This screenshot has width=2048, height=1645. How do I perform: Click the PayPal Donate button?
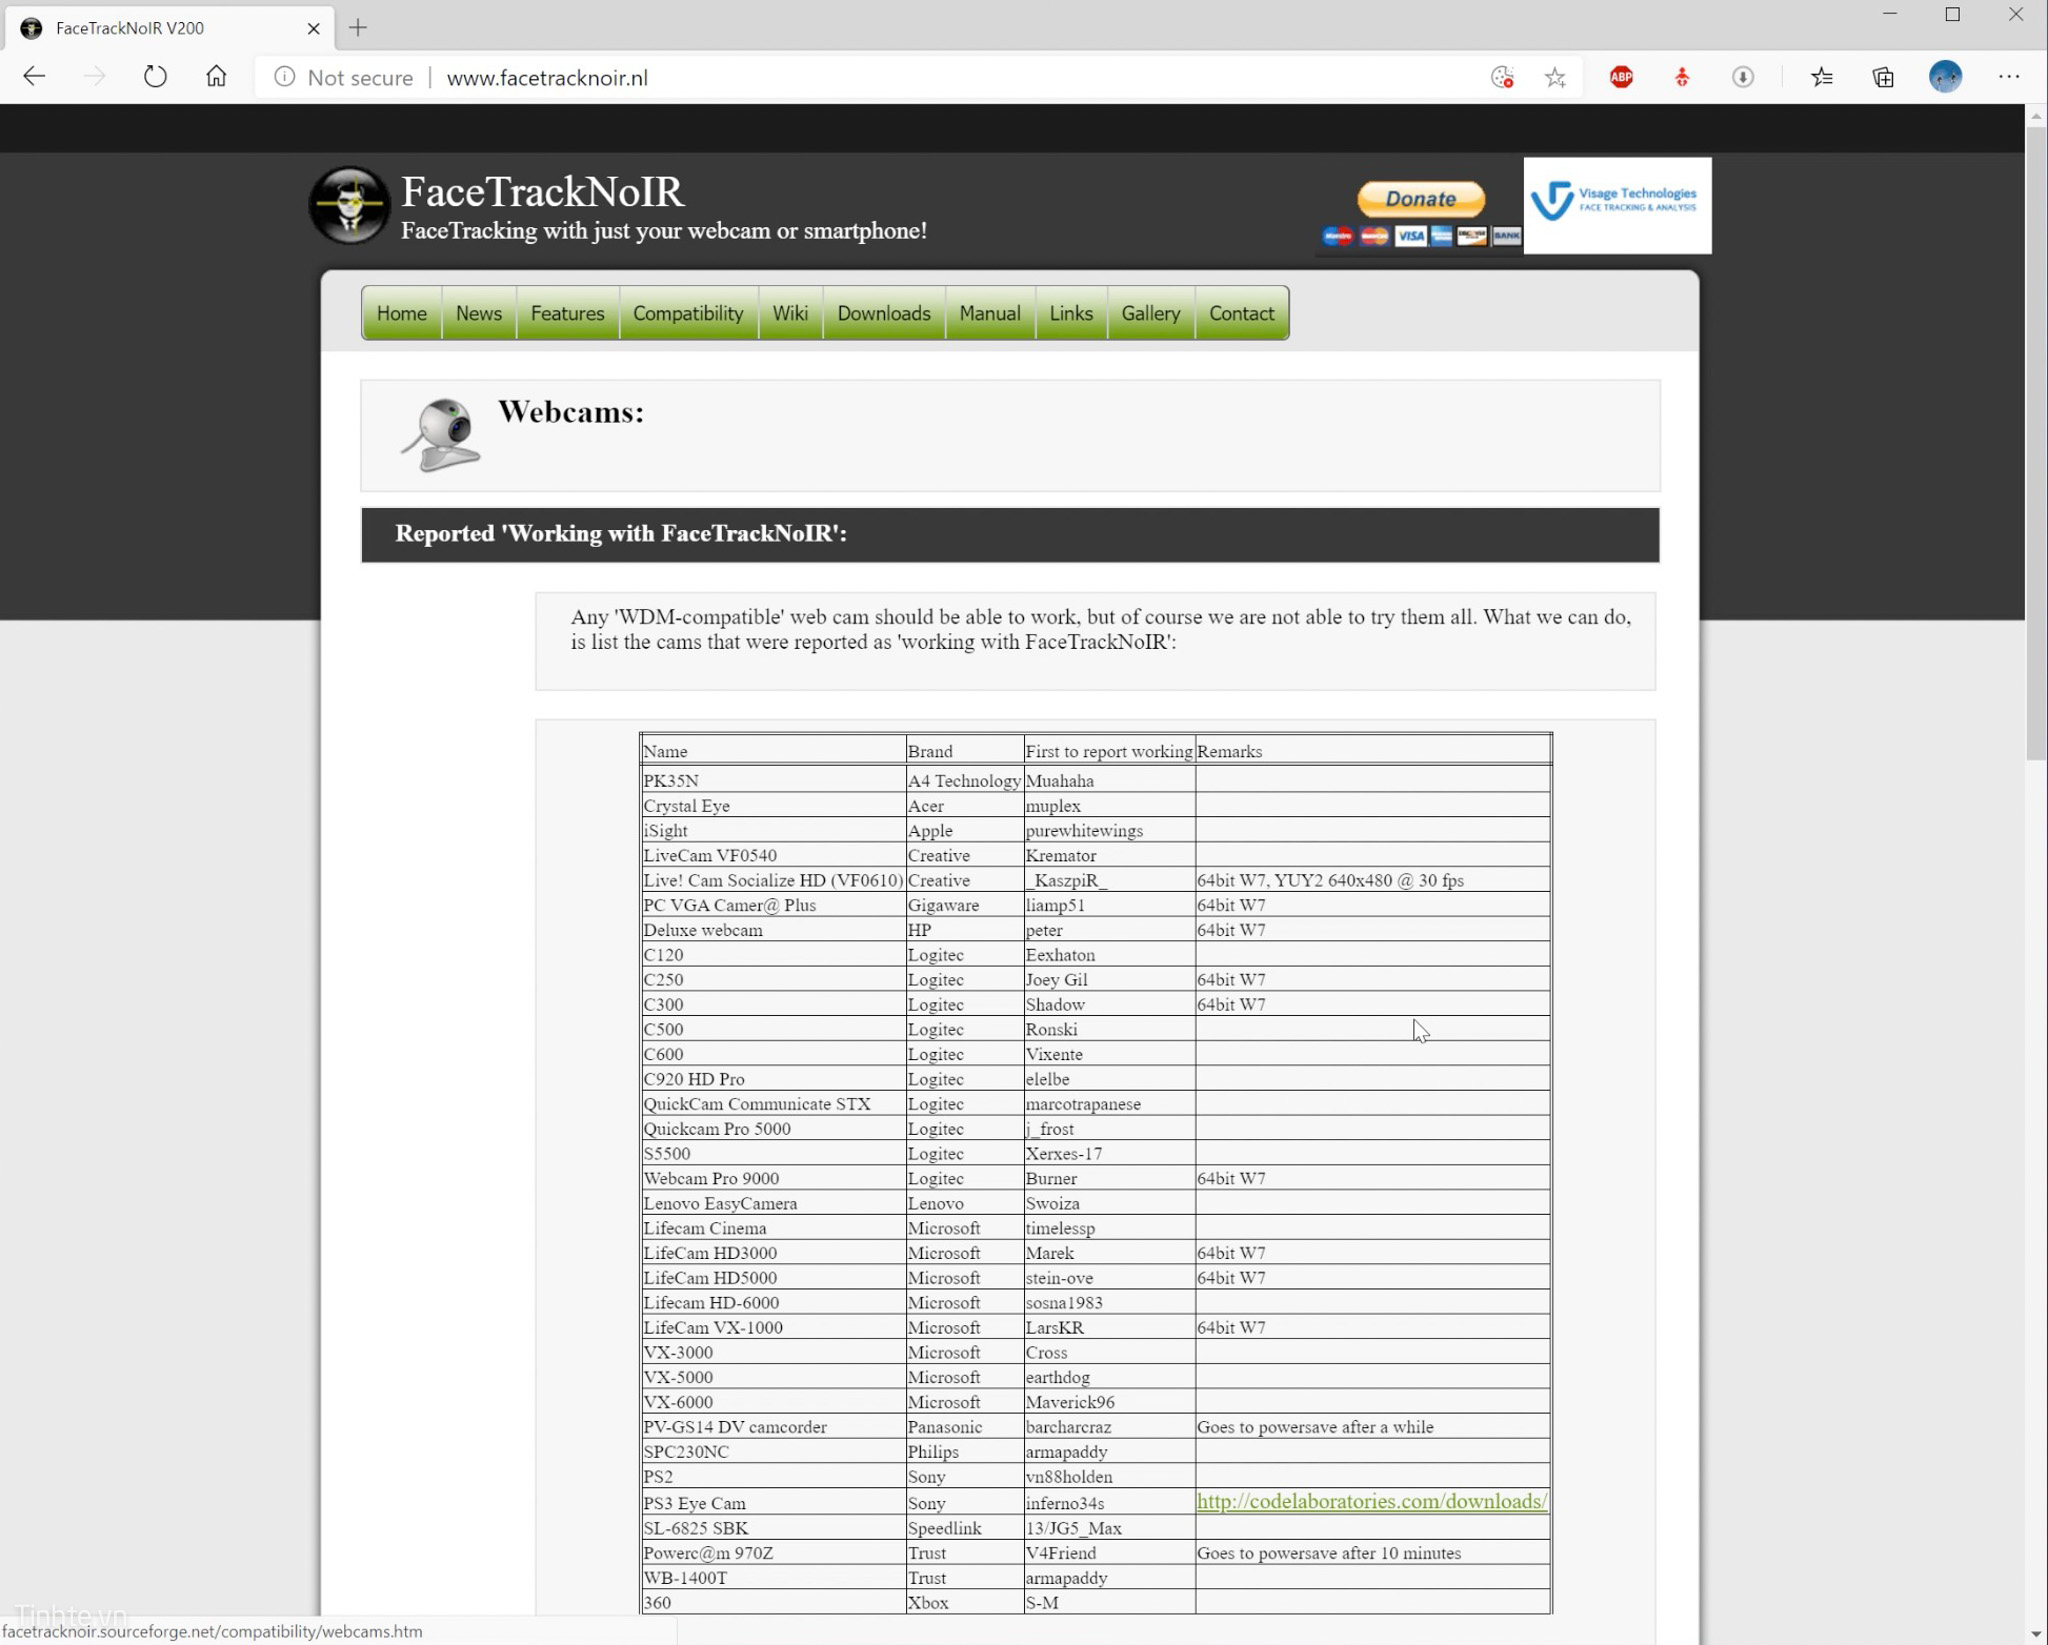pyautogui.click(x=1420, y=199)
